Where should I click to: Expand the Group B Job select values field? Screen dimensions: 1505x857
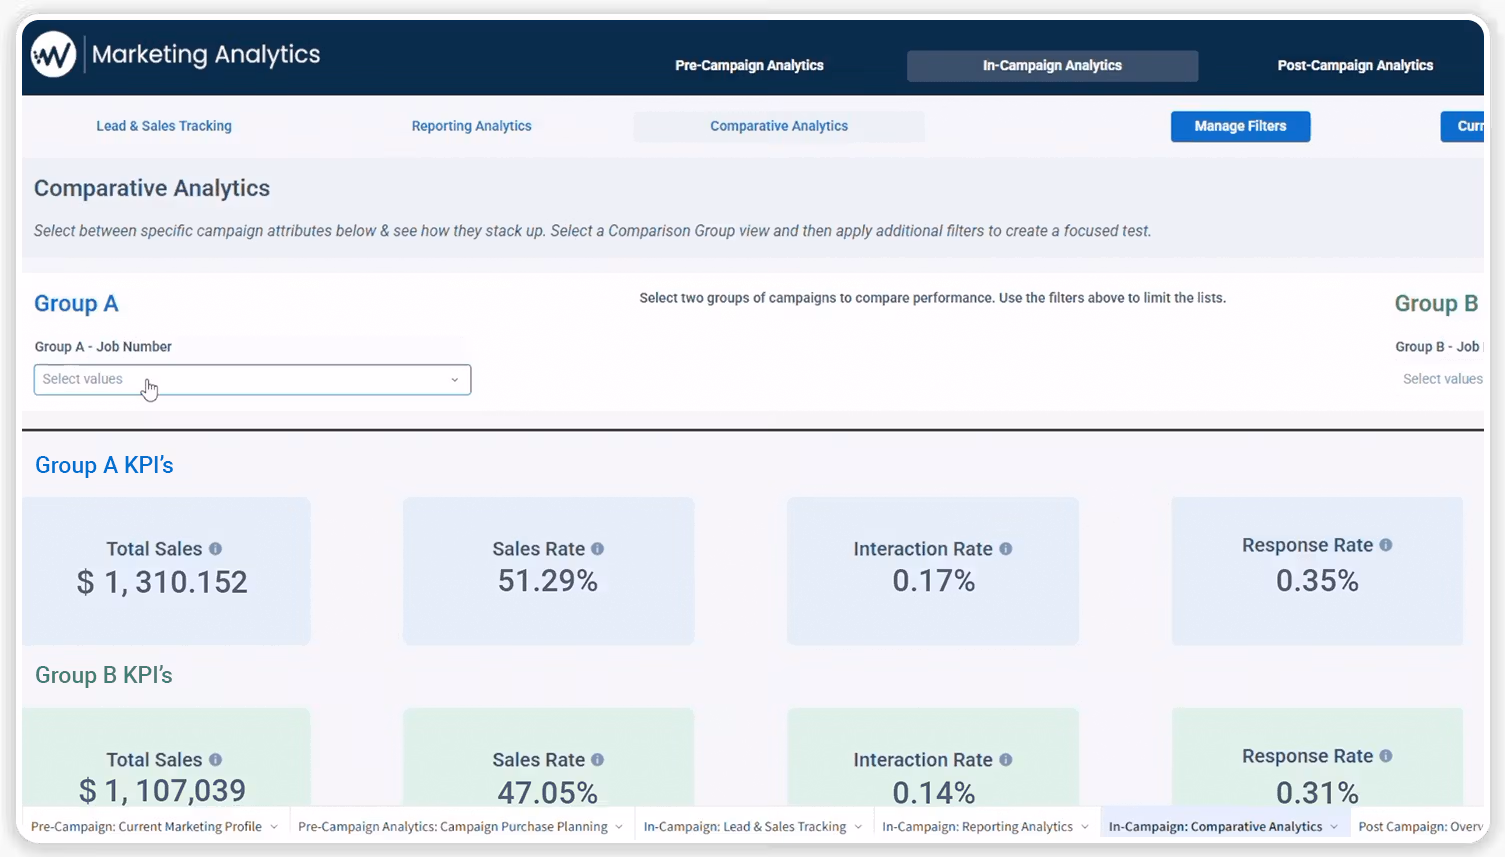pyautogui.click(x=1442, y=379)
